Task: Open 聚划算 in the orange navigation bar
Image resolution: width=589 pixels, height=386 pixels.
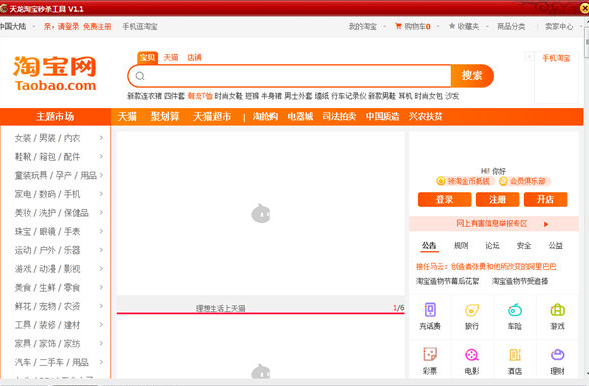Action: 165,116
